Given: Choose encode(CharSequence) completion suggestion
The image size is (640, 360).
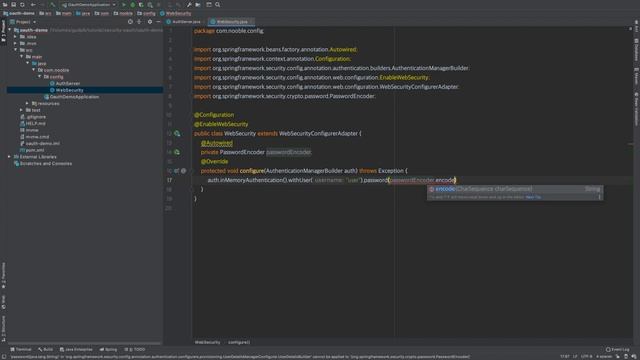Looking at the screenshot, I should (x=515, y=189).
